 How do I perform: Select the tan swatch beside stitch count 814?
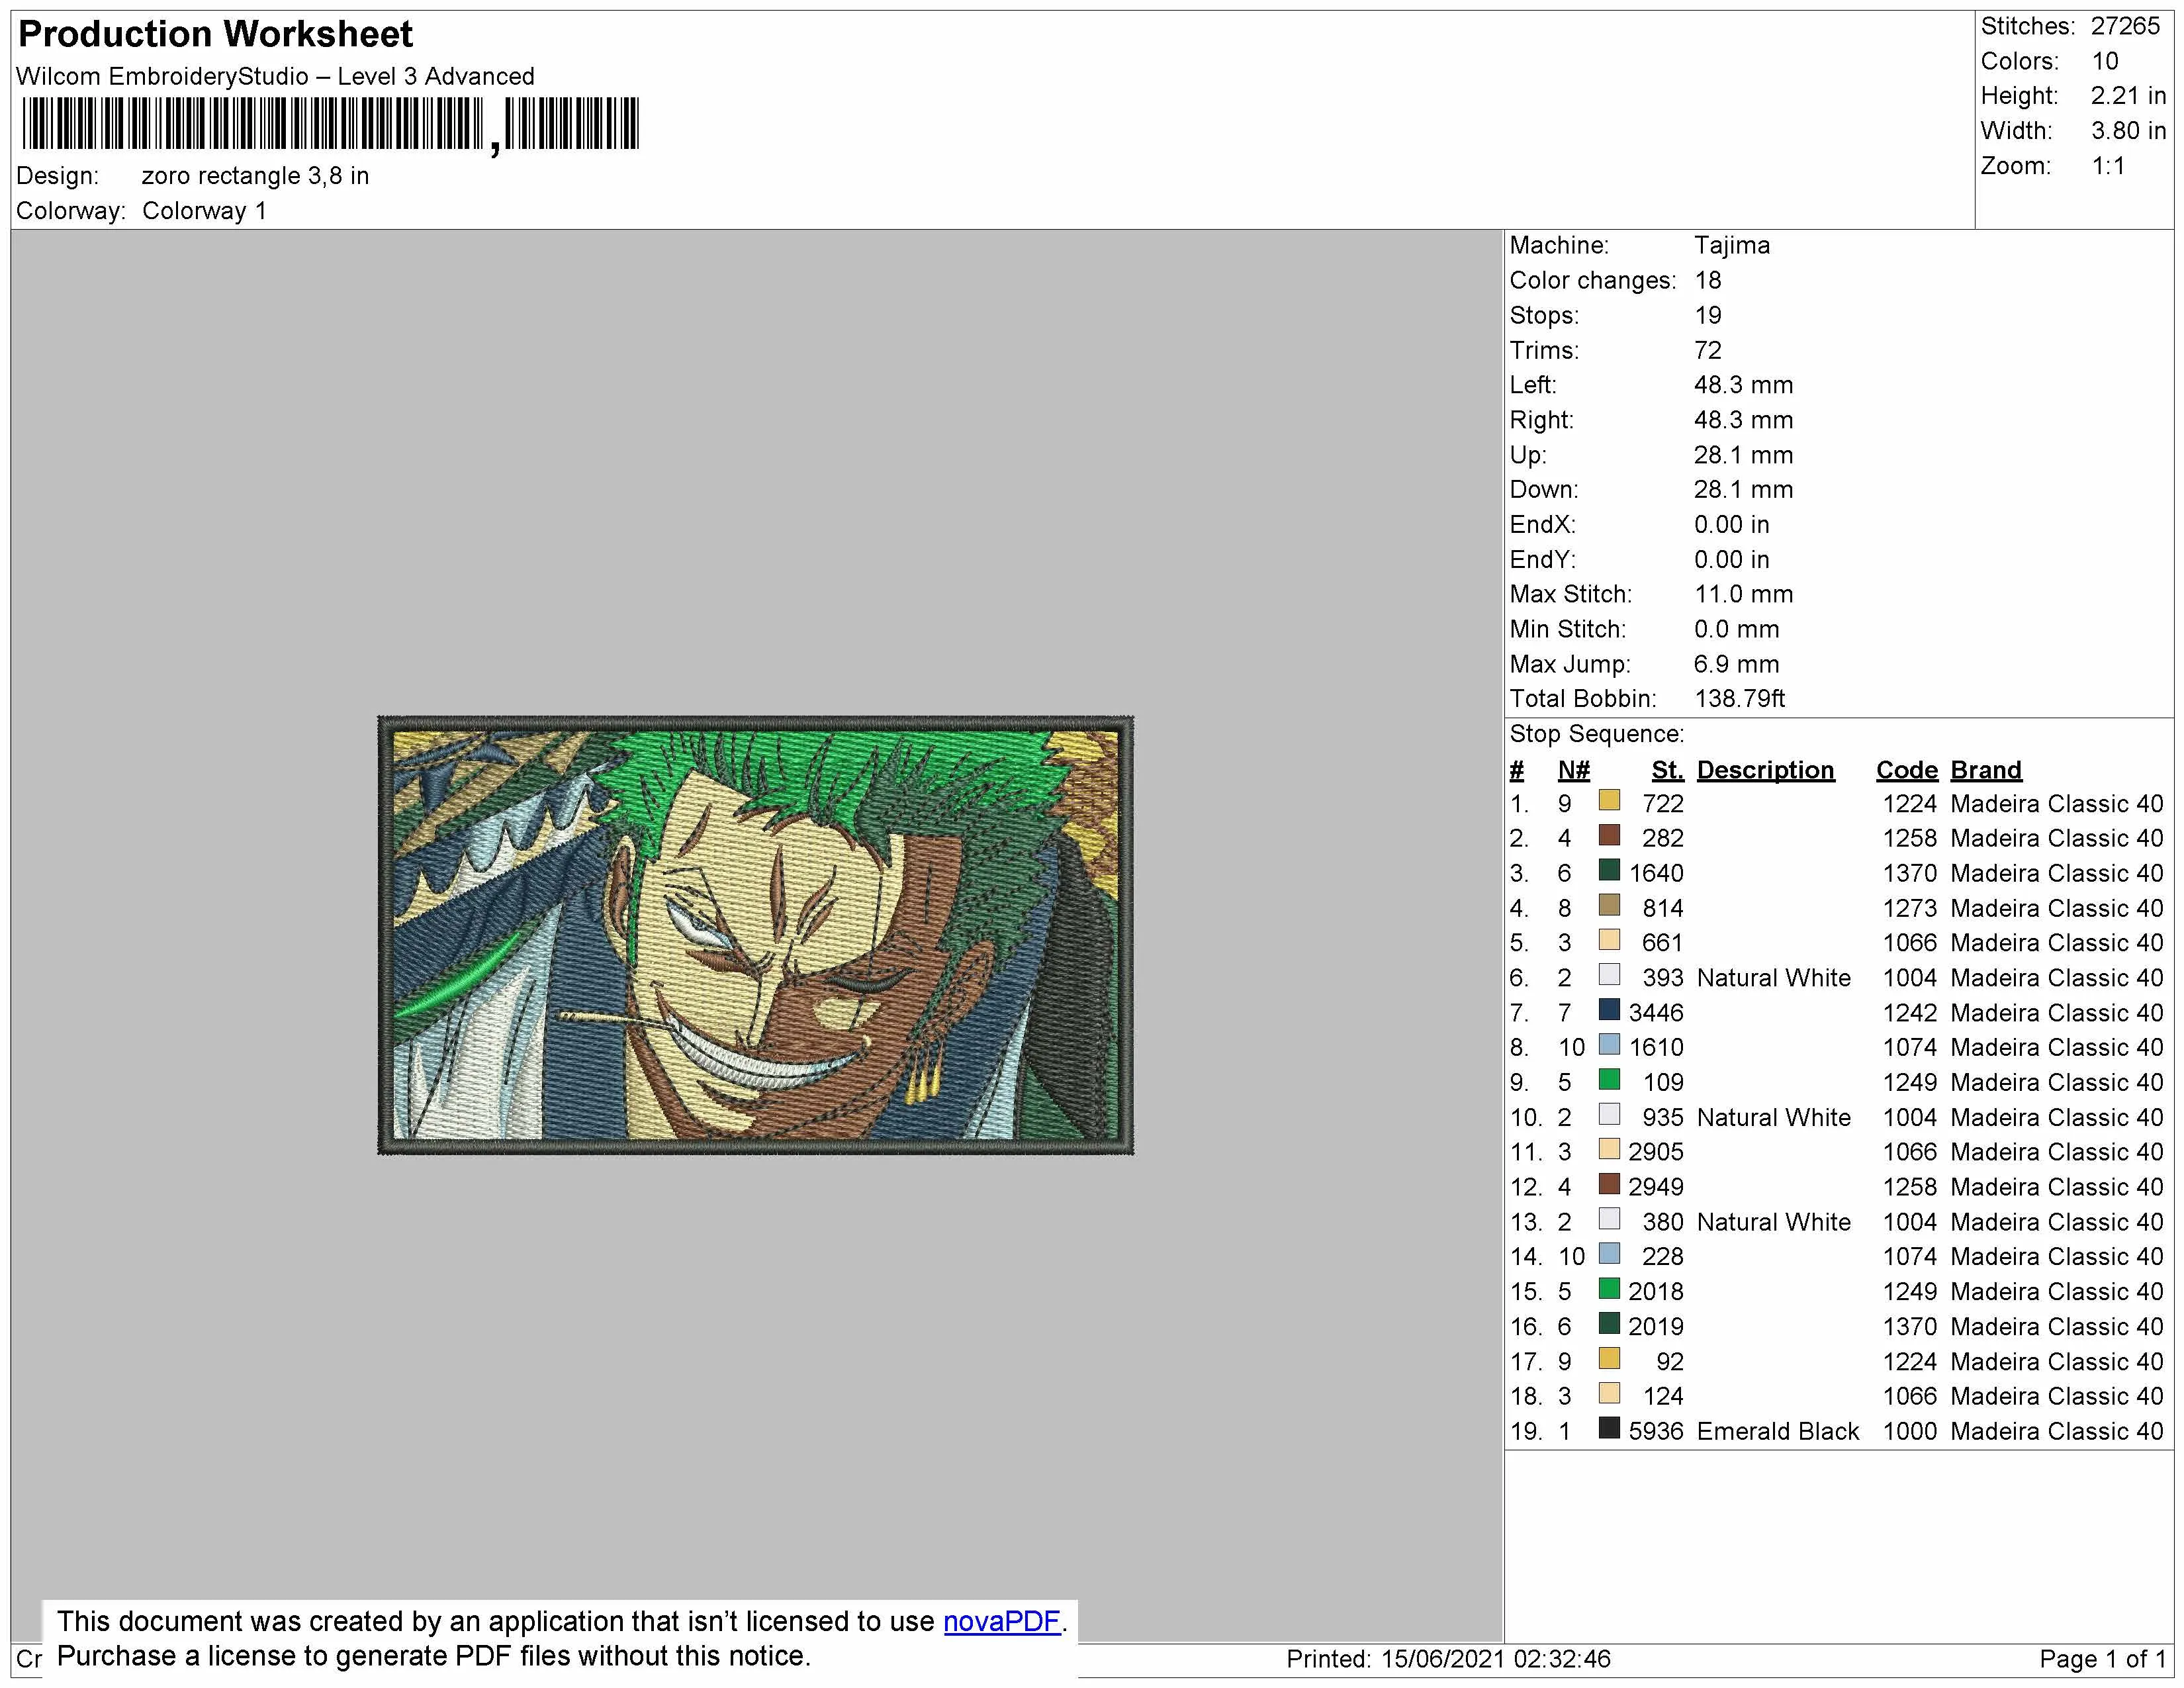pyautogui.click(x=1609, y=905)
